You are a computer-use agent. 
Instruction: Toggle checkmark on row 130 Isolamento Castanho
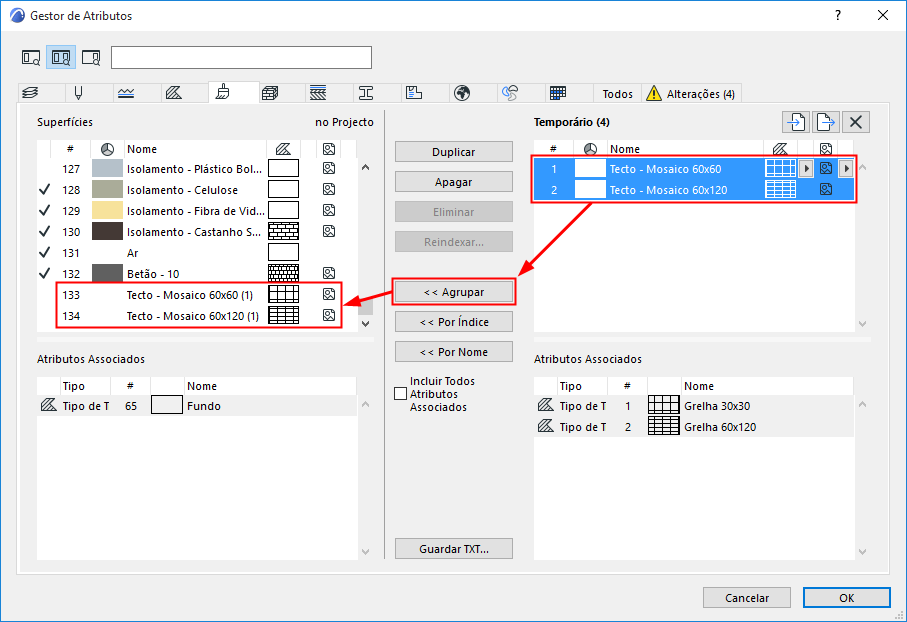45,232
